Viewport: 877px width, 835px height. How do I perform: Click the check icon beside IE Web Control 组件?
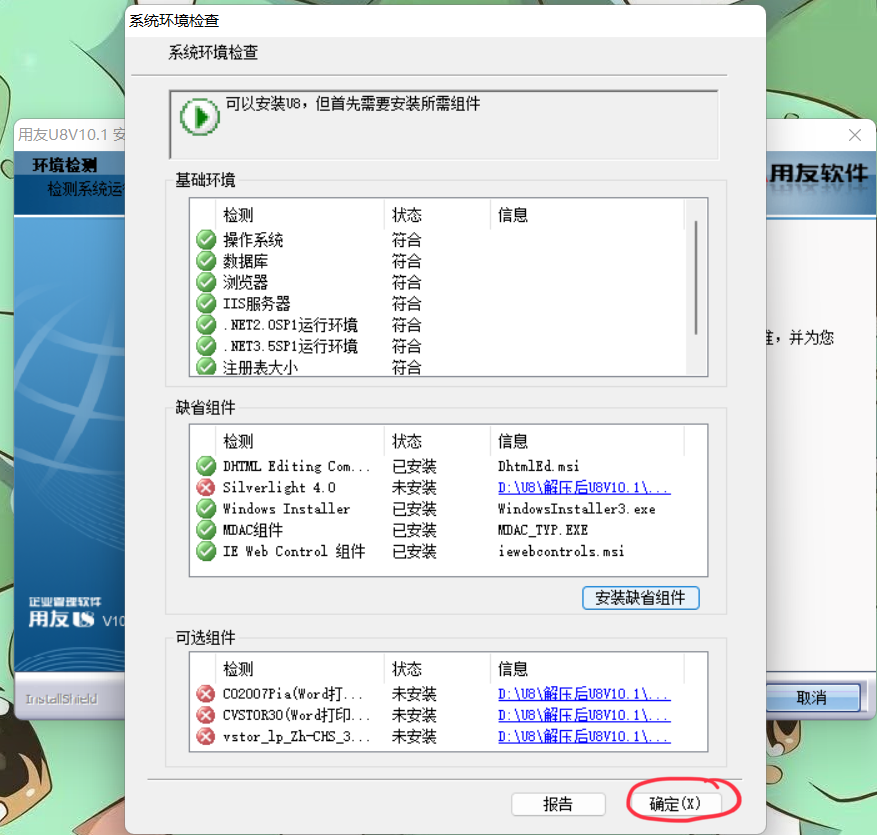click(x=206, y=551)
